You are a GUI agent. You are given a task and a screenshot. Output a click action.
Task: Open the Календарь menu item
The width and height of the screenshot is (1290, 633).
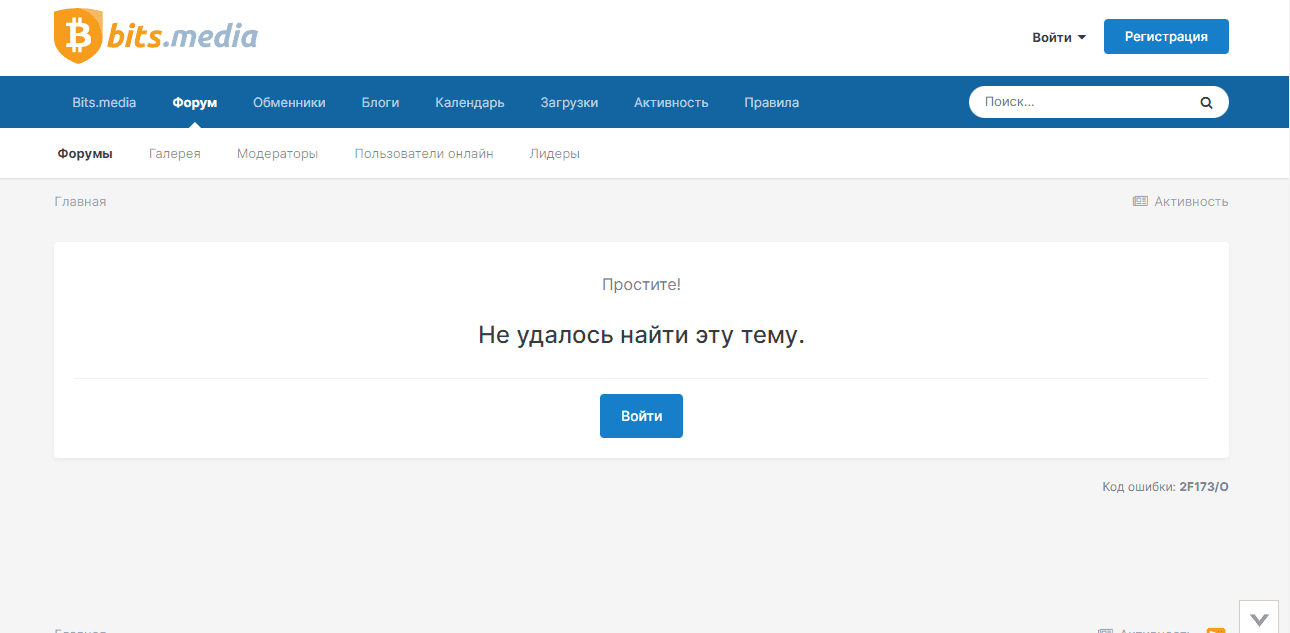[469, 102]
